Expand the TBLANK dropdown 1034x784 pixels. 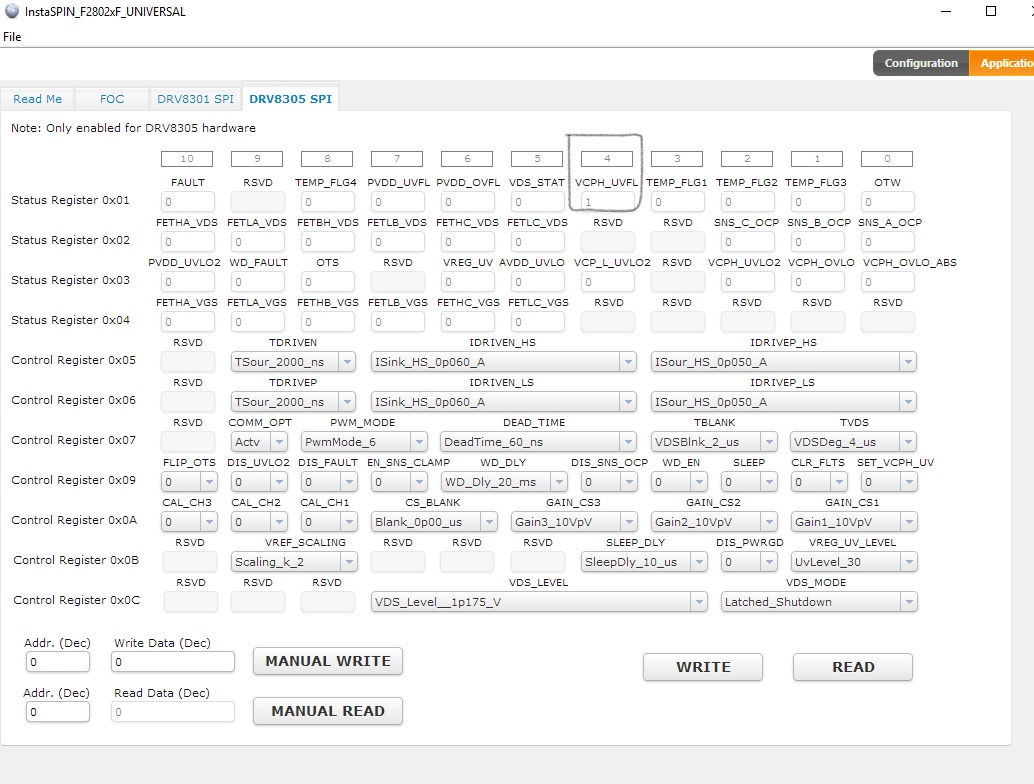click(714, 442)
